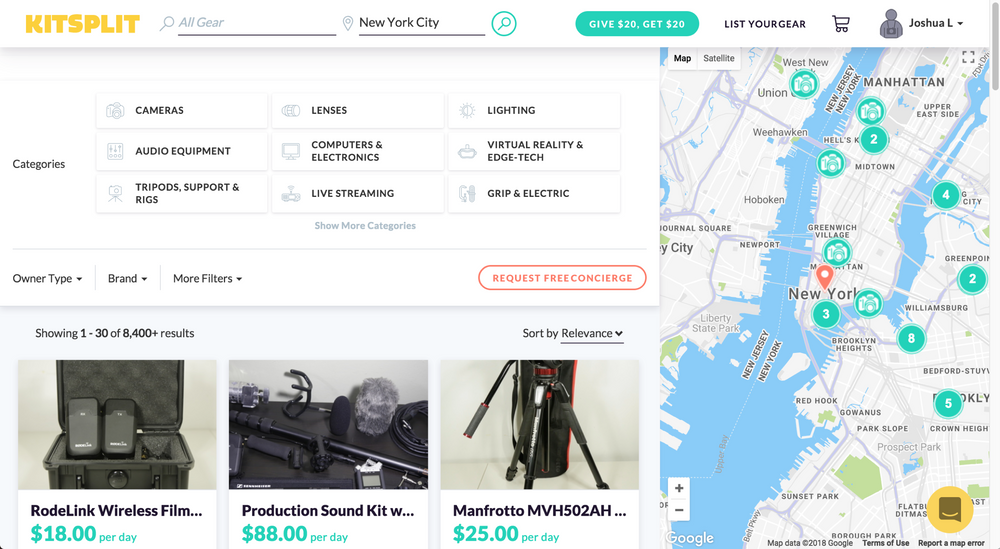Click the results count text

pos(115,333)
